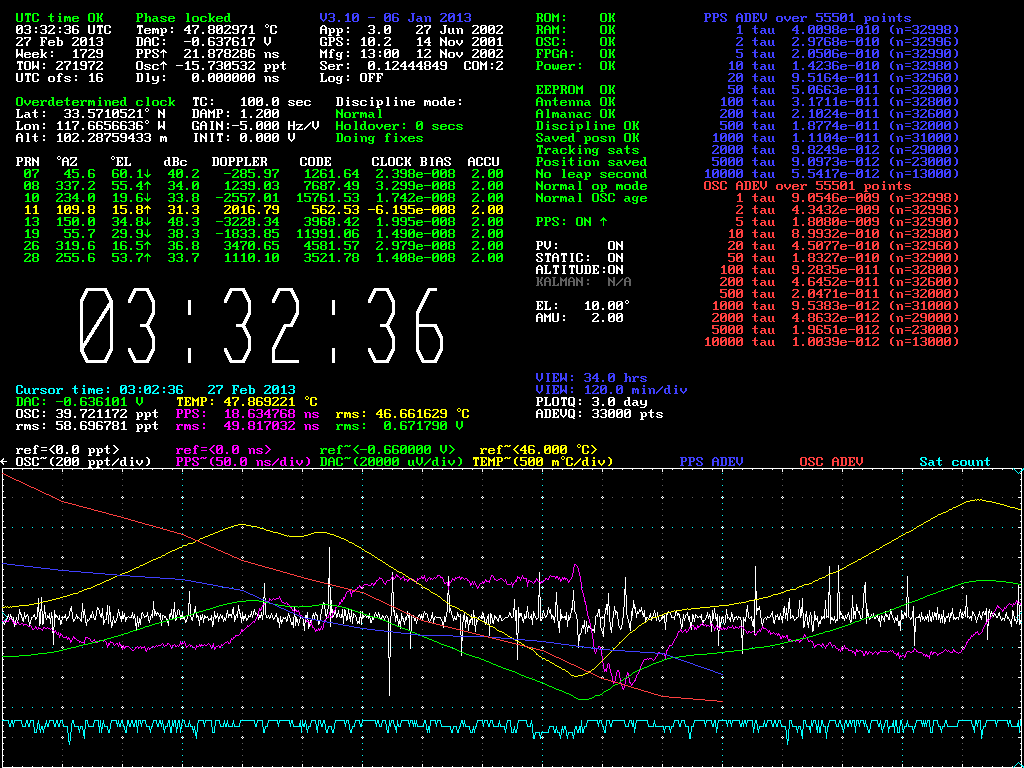Click the PRN 28 satellite row
The width and height of the screenshot is (1024, 768).
[263, 257]
